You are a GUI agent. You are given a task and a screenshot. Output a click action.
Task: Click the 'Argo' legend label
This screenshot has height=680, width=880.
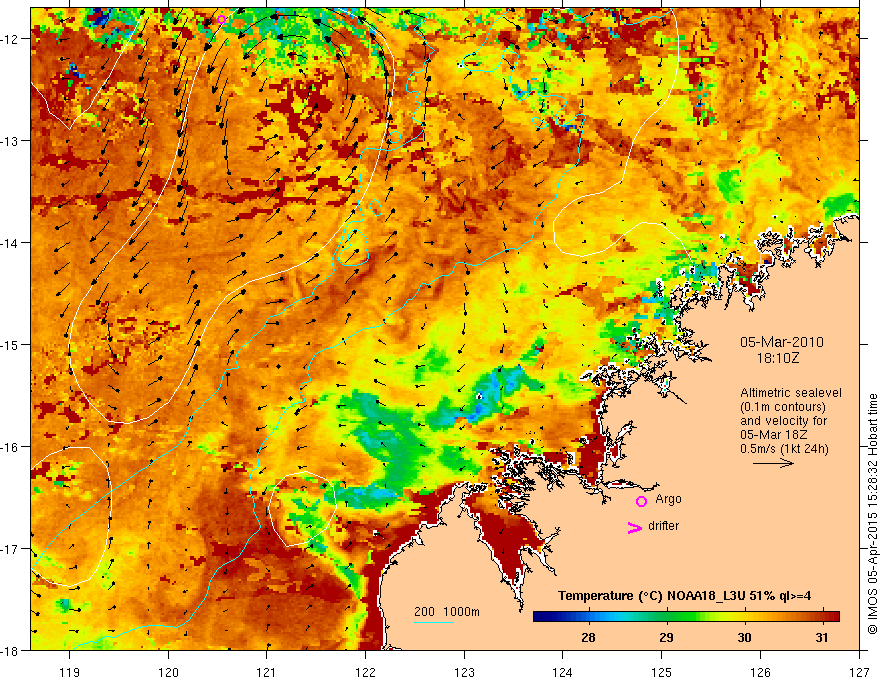point(668,499)
